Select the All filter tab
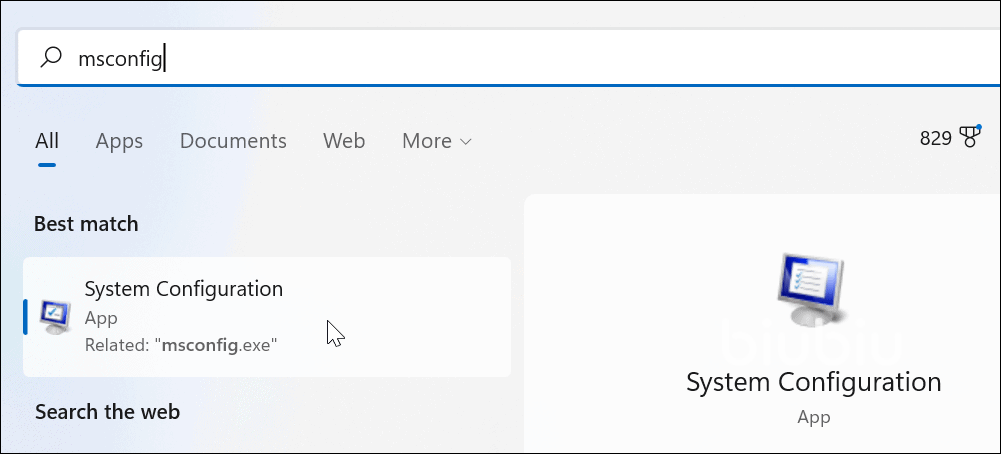Image resolution: width=1001 pixels, height=454 pixels. pyautogui.click(x=47, y=141)
